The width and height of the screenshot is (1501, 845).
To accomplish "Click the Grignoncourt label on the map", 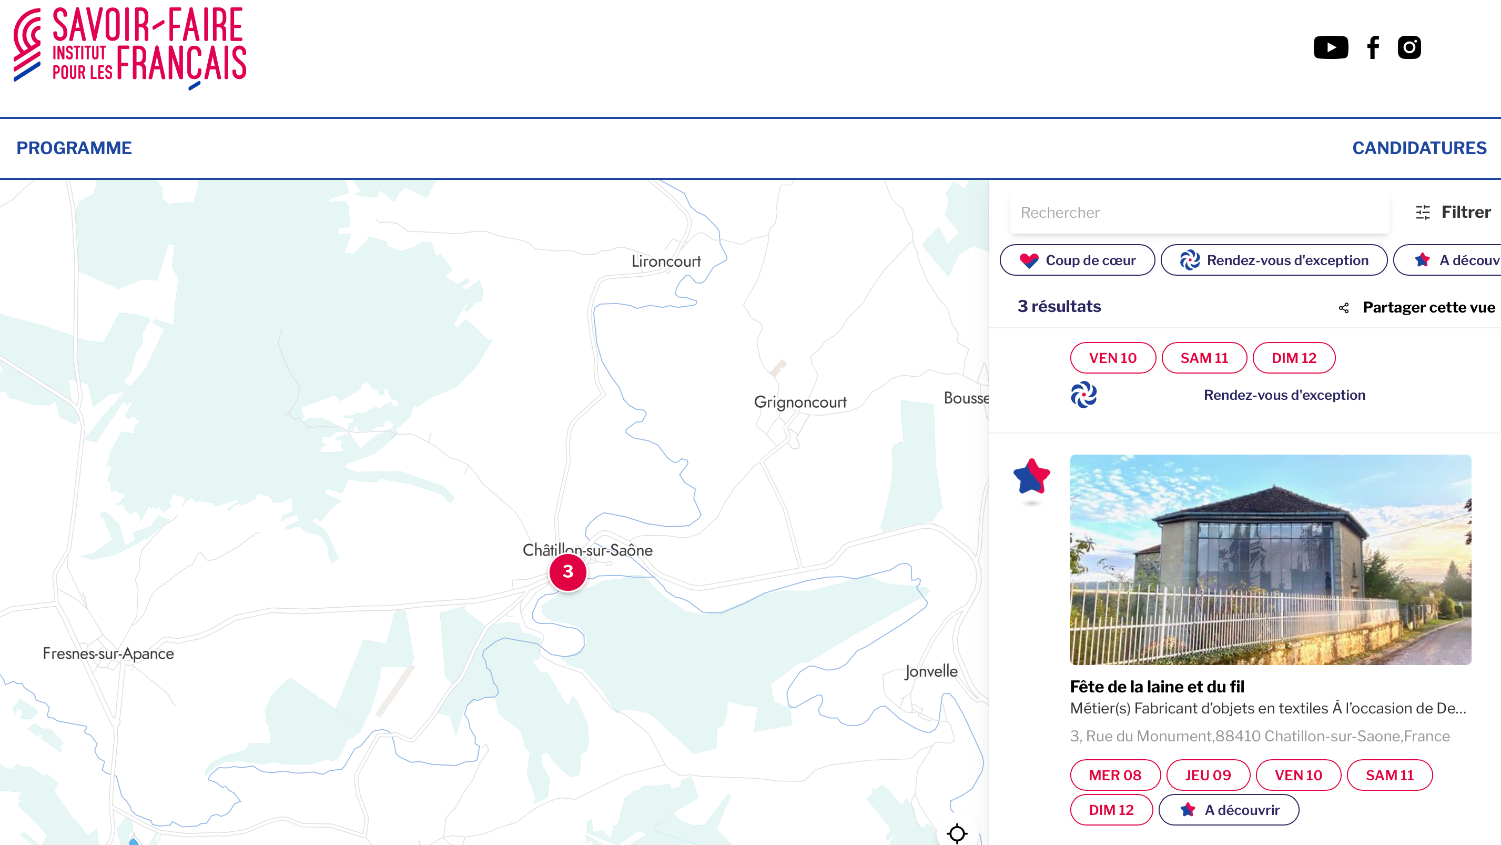I will point(800,402).
